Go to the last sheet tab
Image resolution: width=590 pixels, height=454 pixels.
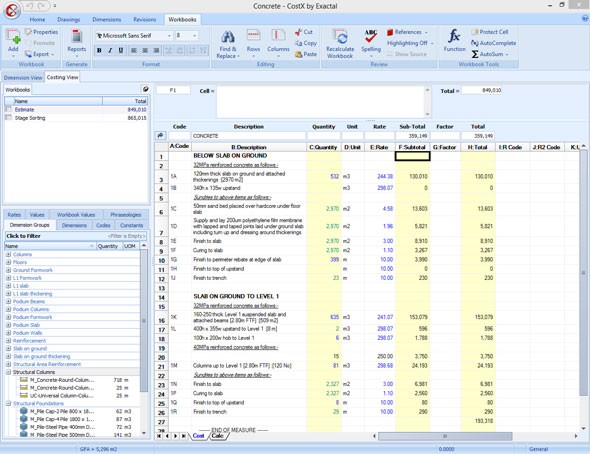(184, 436)
